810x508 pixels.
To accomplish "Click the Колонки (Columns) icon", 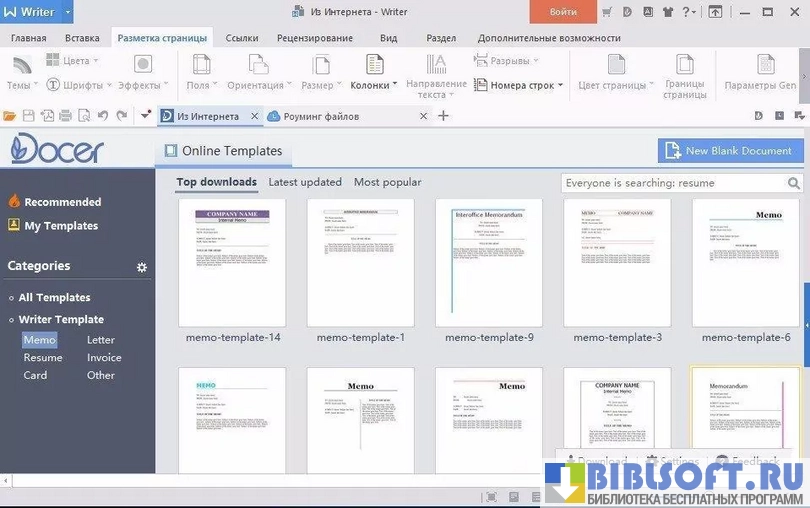I will [374, 66].
